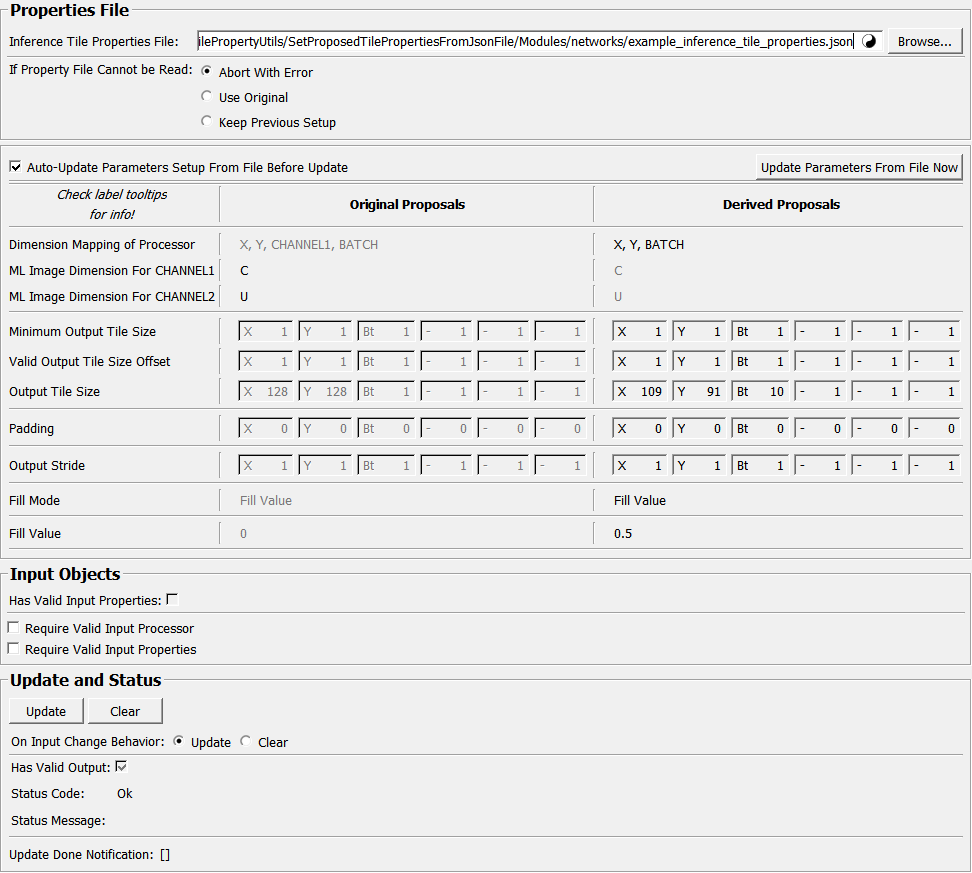Click the derived Fill Value 0.5 field
972x873 pixels.
pos(623,534)
